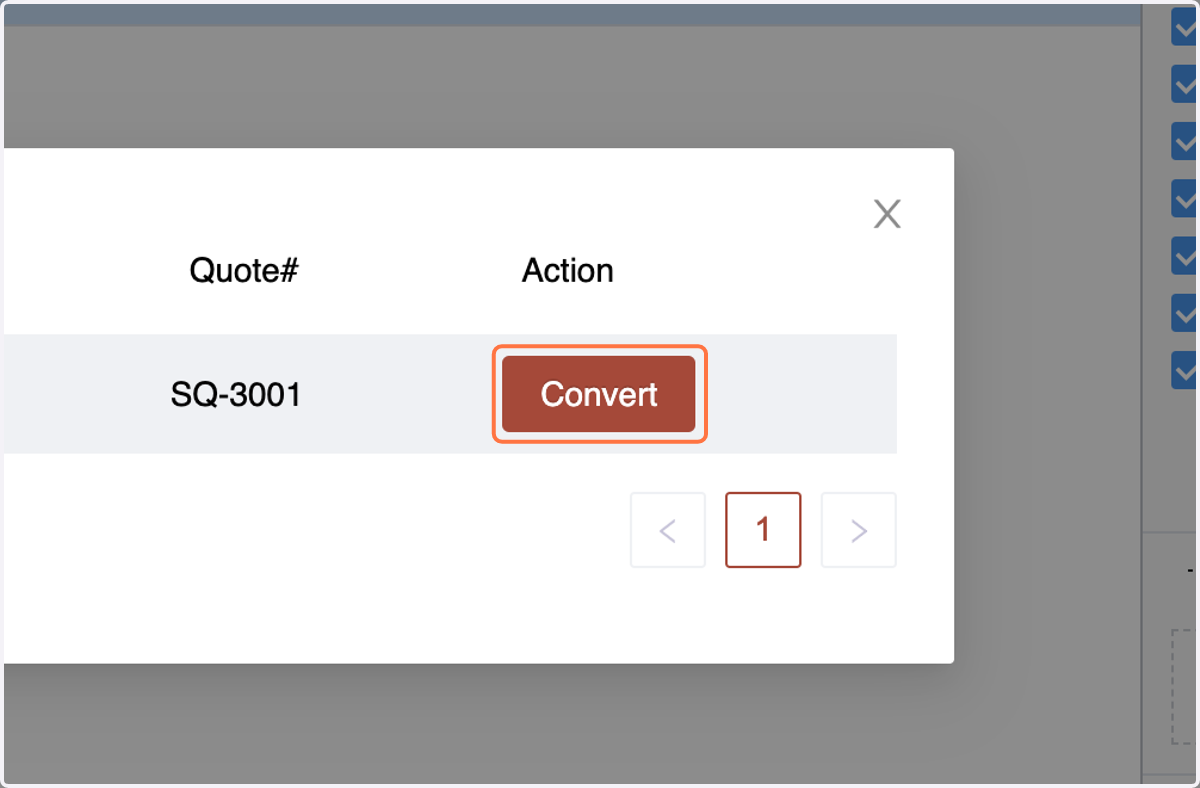The height and width of the screenshot is (788, 1200).
Task: Select page 1 in pagination
Action: [x=763, y=530]
